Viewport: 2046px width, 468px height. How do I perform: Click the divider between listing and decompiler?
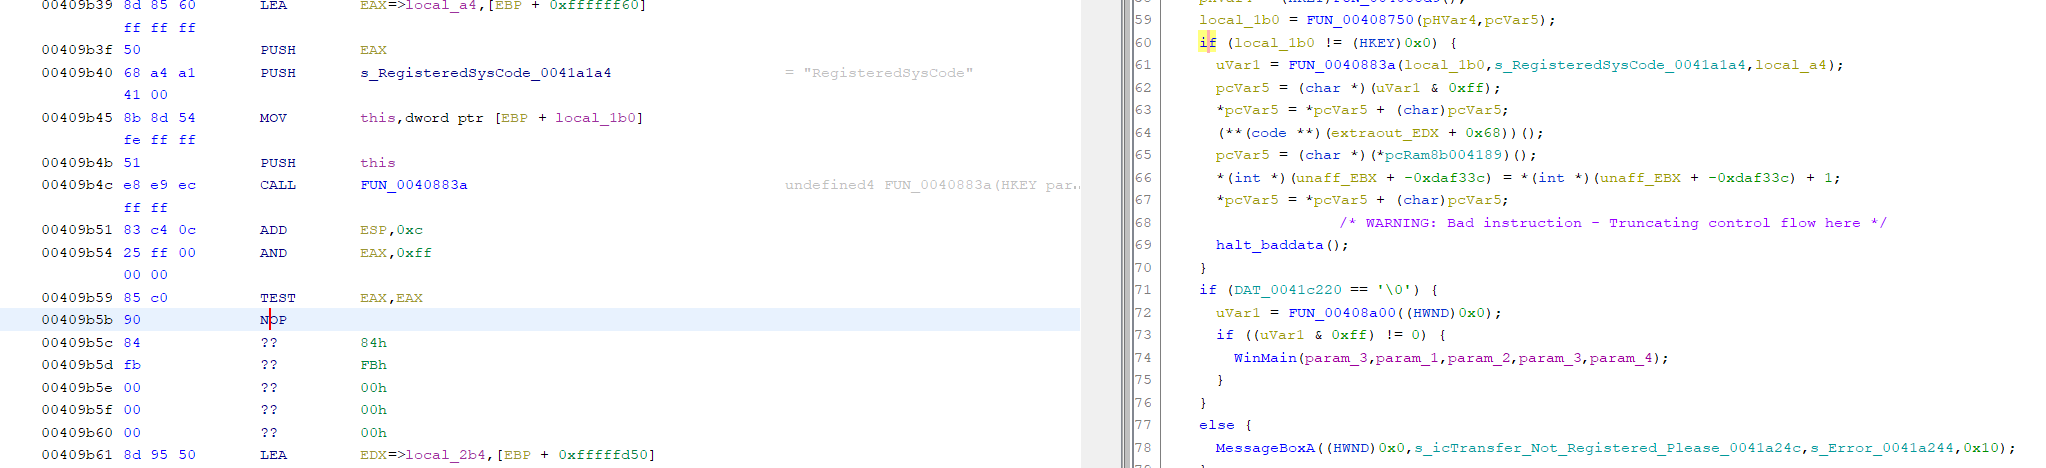[x=1126, y=234]
